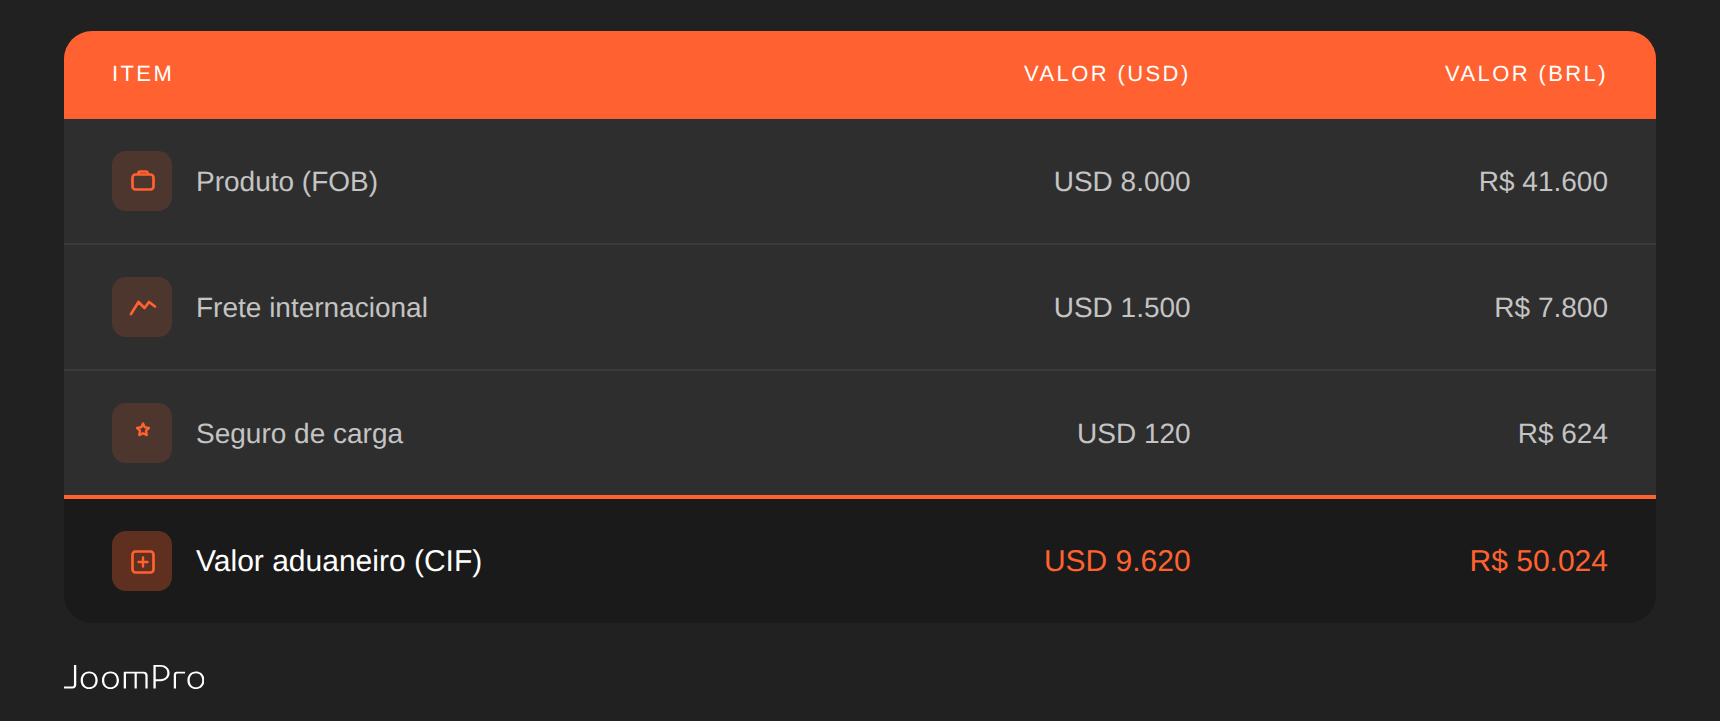
Task: Select the Frete internacional label
Action: [x=312, y=308]
